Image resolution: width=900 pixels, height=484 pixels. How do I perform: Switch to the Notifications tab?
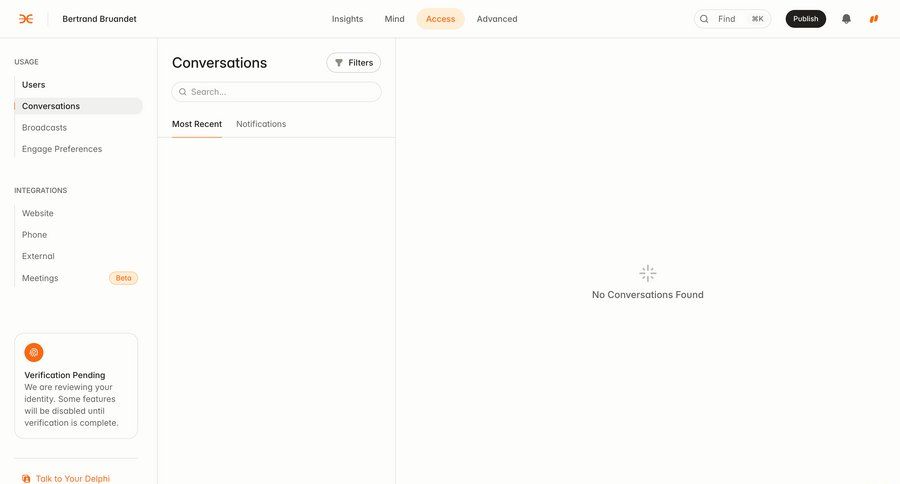tap(261, 124)
